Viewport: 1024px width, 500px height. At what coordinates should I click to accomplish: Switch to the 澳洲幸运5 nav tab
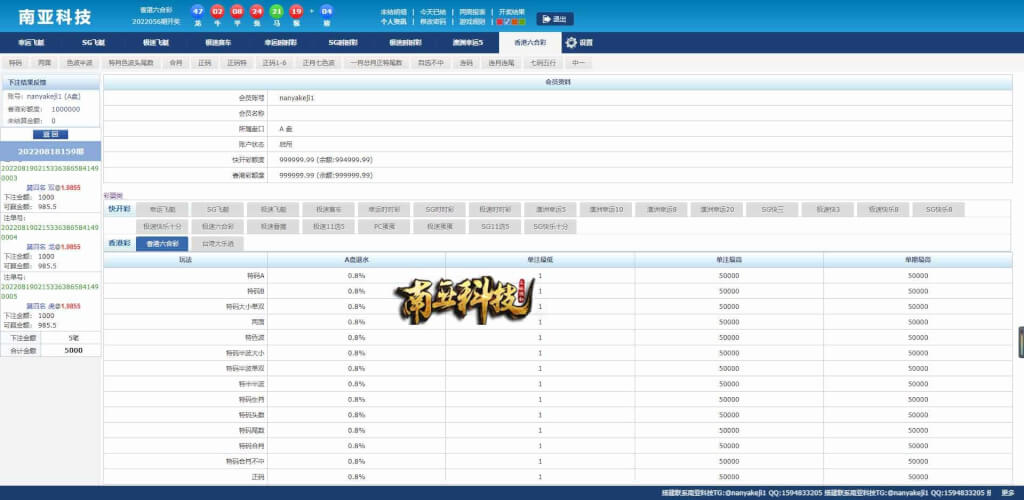(x=468, y=42)
